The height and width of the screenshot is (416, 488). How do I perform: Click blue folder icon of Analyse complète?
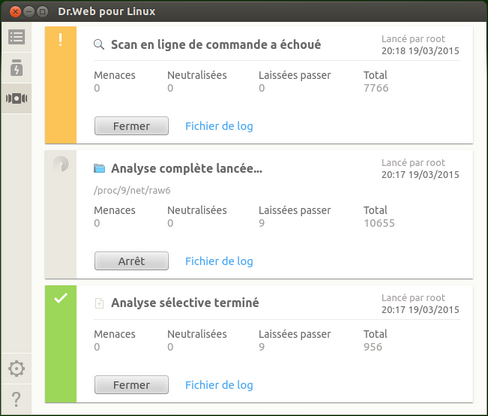(99, 168)
